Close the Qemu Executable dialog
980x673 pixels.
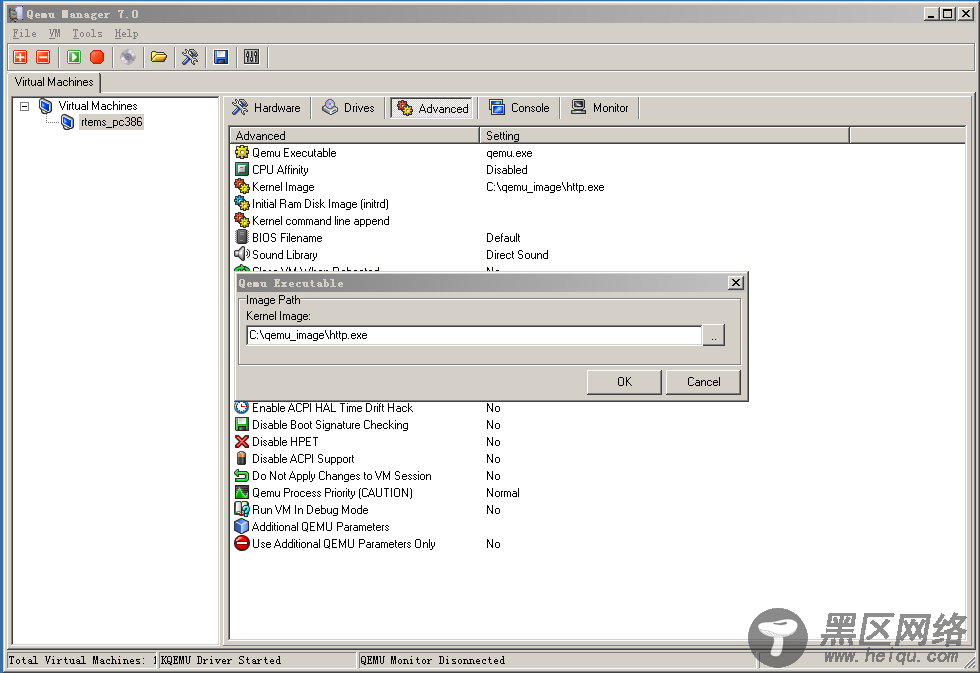[736, 283]
